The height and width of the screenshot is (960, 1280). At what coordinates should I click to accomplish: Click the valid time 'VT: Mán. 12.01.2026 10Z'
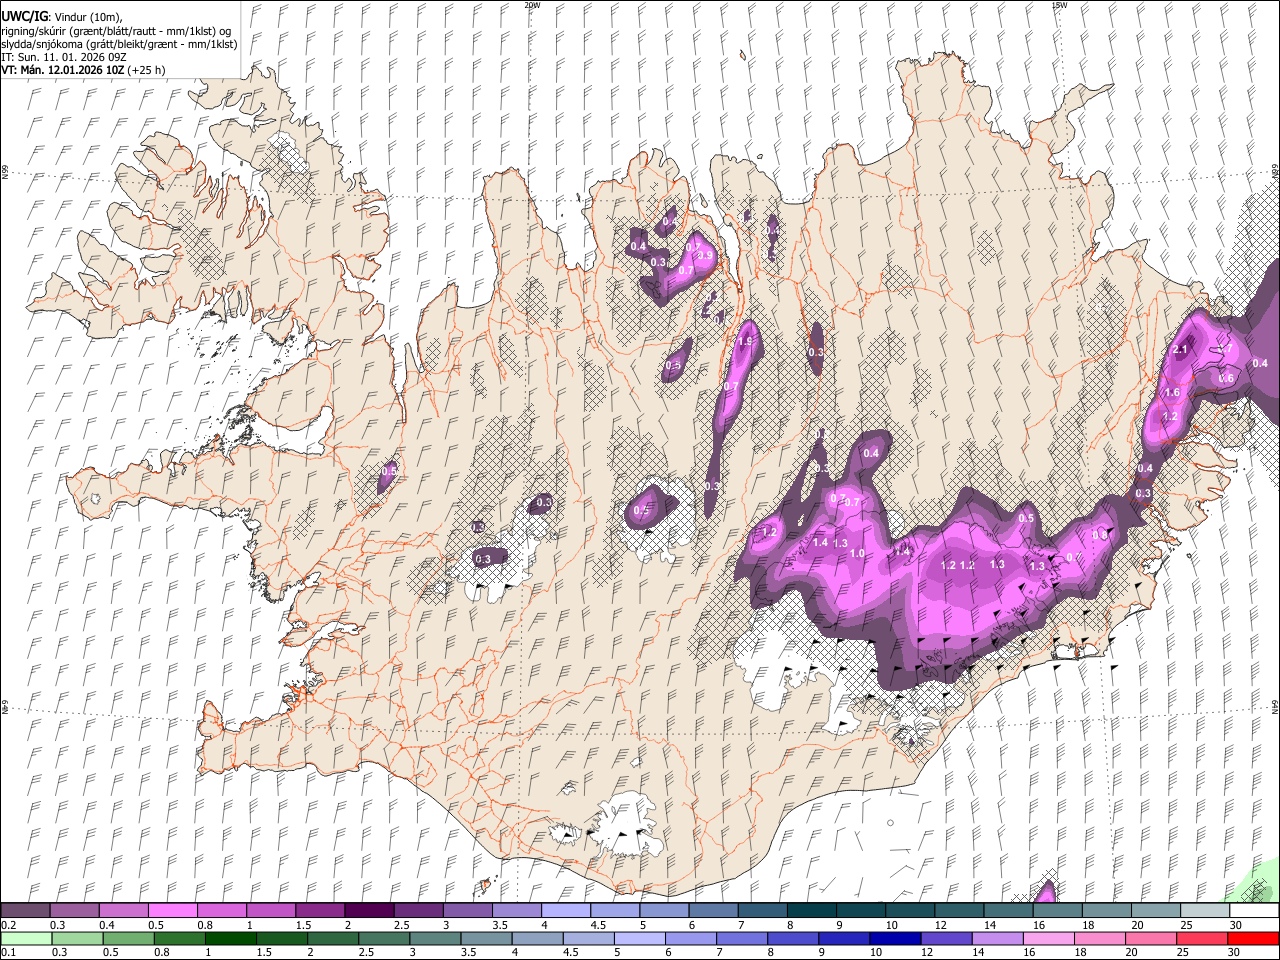click(x=62, y=70)
